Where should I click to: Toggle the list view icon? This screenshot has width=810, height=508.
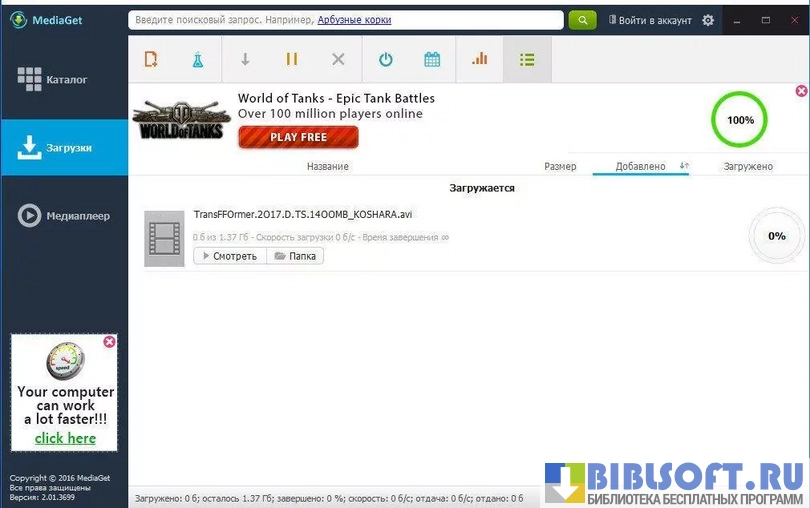[x=527, y=60]
